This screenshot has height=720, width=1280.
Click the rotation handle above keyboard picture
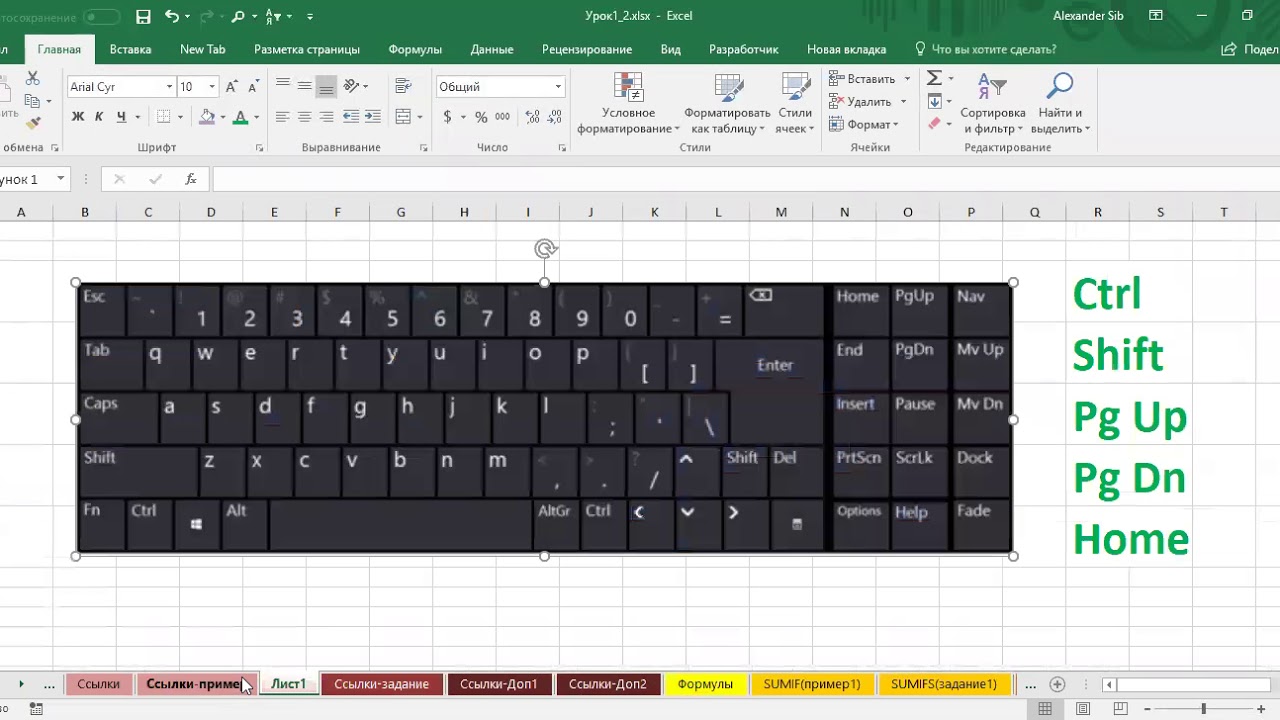coord(545,249)
